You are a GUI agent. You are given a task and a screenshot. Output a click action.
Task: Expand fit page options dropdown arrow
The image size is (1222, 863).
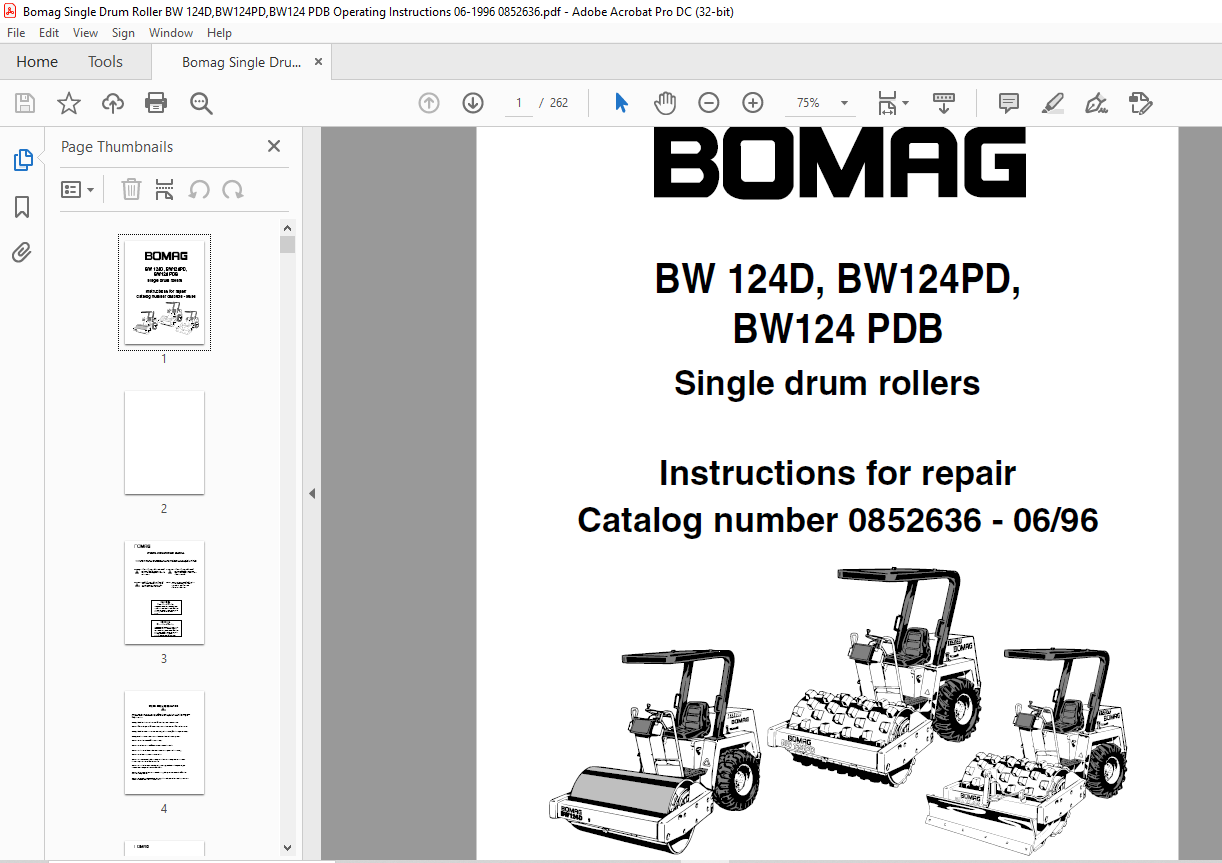click(x=905, y=103)
